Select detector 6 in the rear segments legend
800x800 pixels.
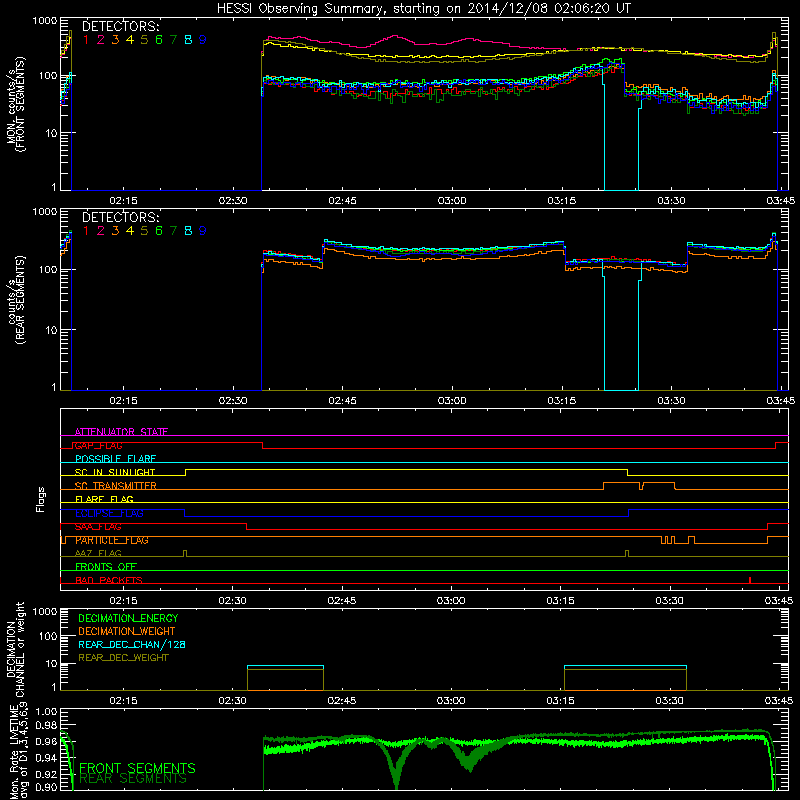159,231
